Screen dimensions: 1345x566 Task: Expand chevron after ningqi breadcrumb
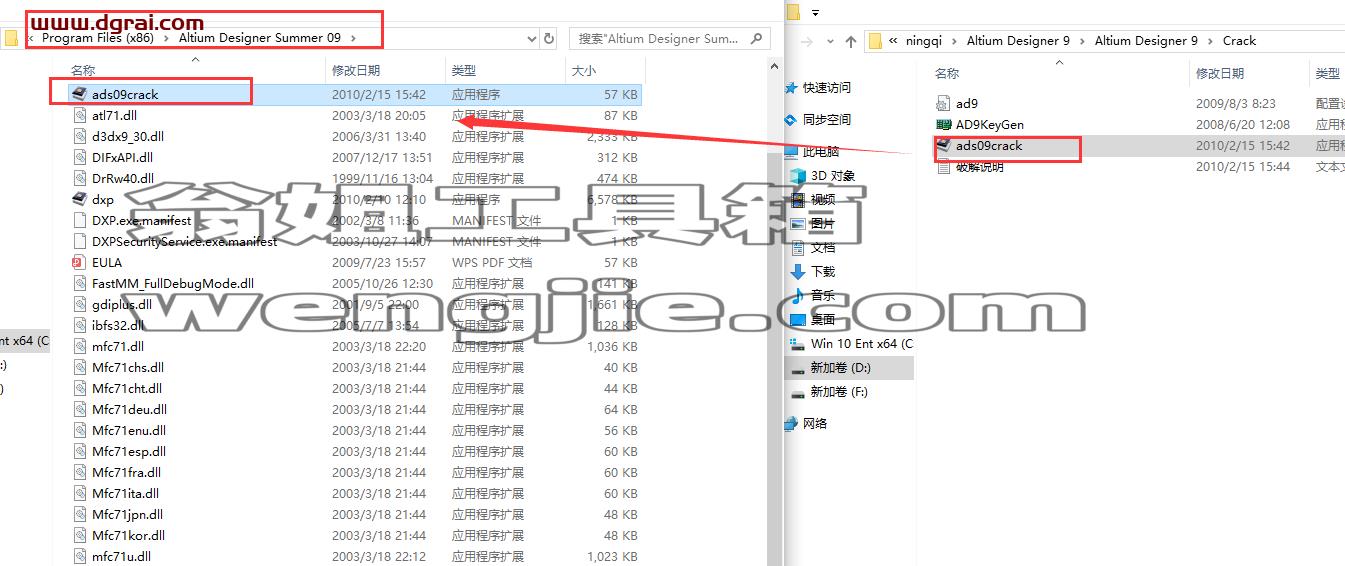956,41
